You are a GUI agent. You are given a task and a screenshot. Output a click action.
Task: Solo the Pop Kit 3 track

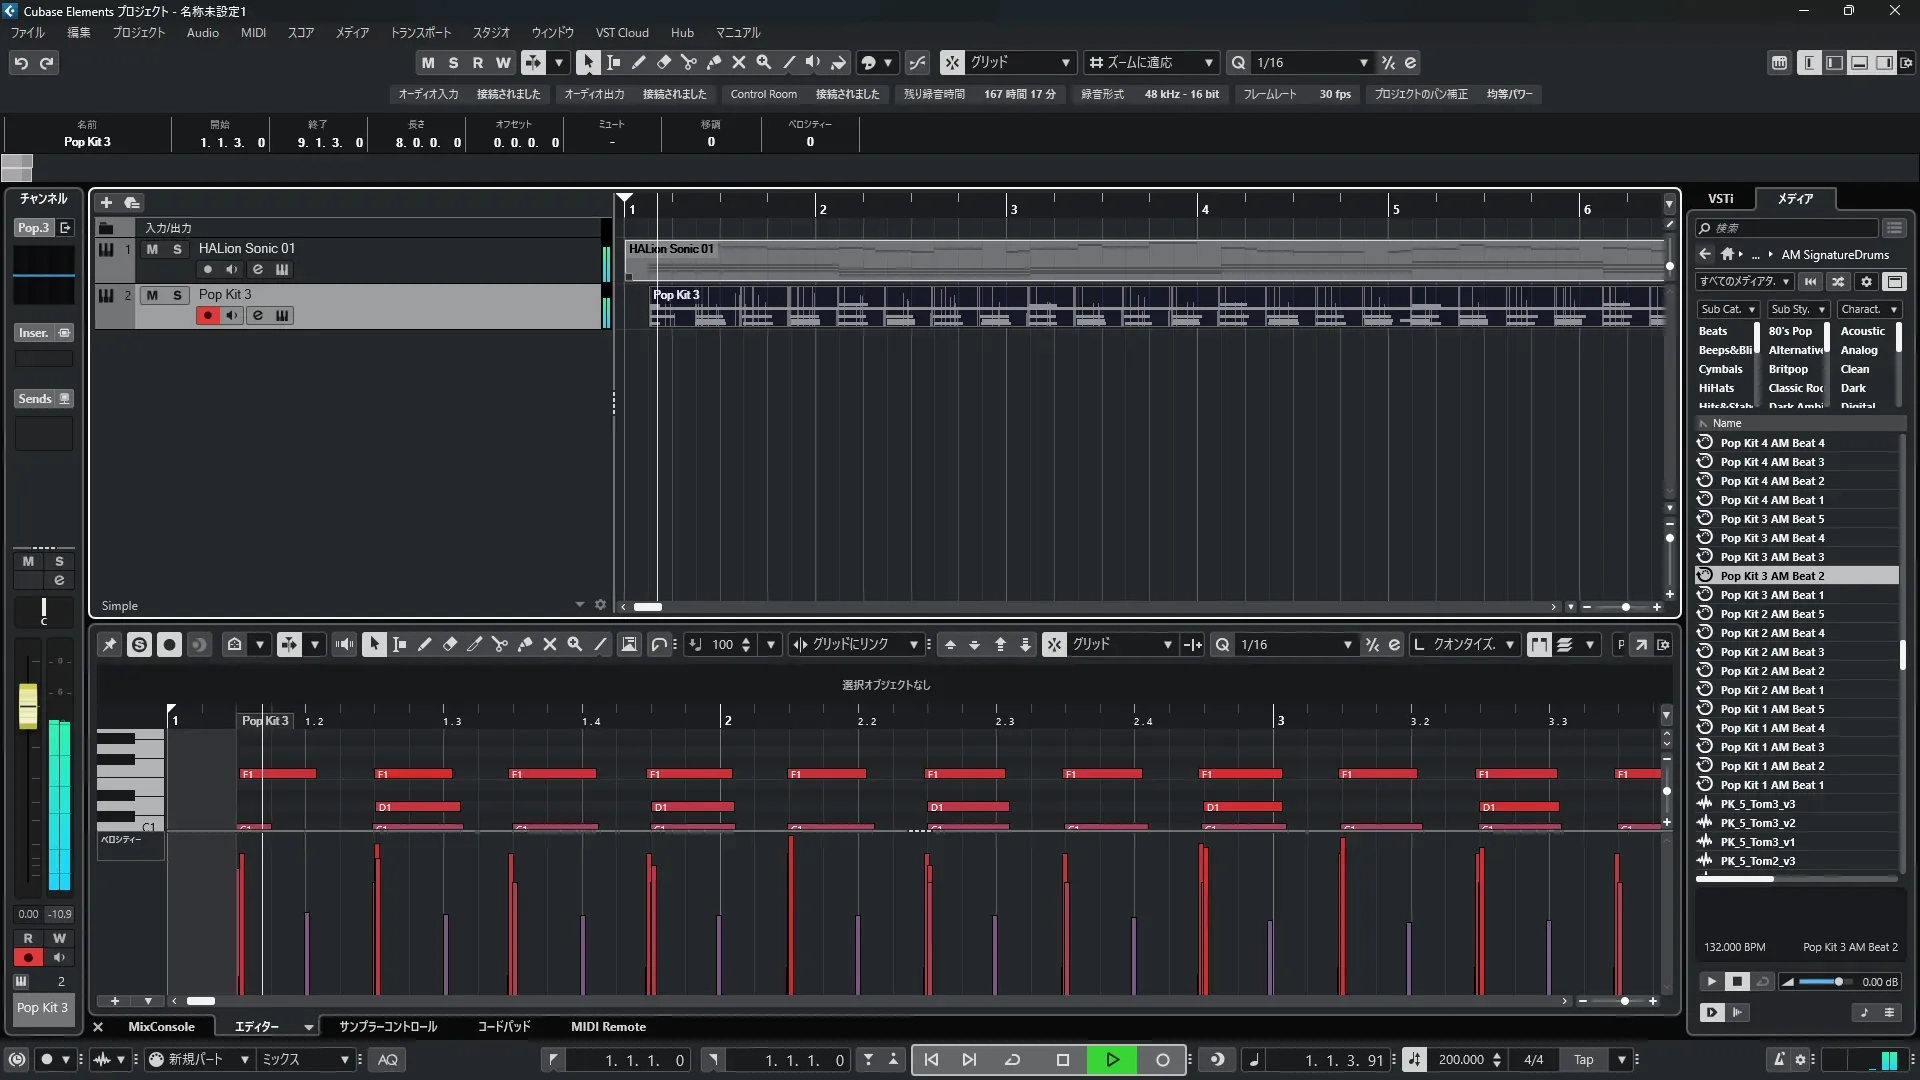pos(177,295)
